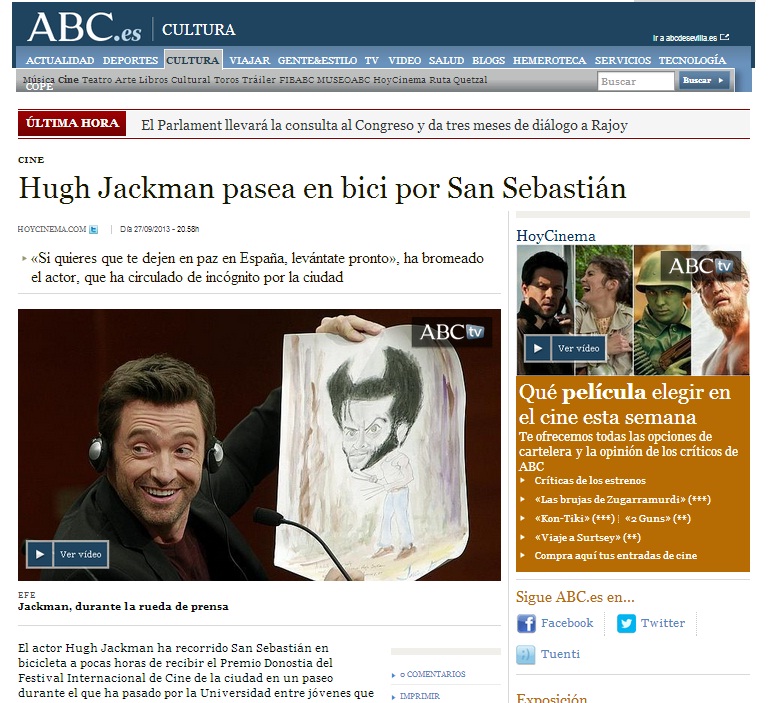This screenshot has width=779, height=703.
Task: Open 'Qué película elegir' headline
Action: point(624,404)
